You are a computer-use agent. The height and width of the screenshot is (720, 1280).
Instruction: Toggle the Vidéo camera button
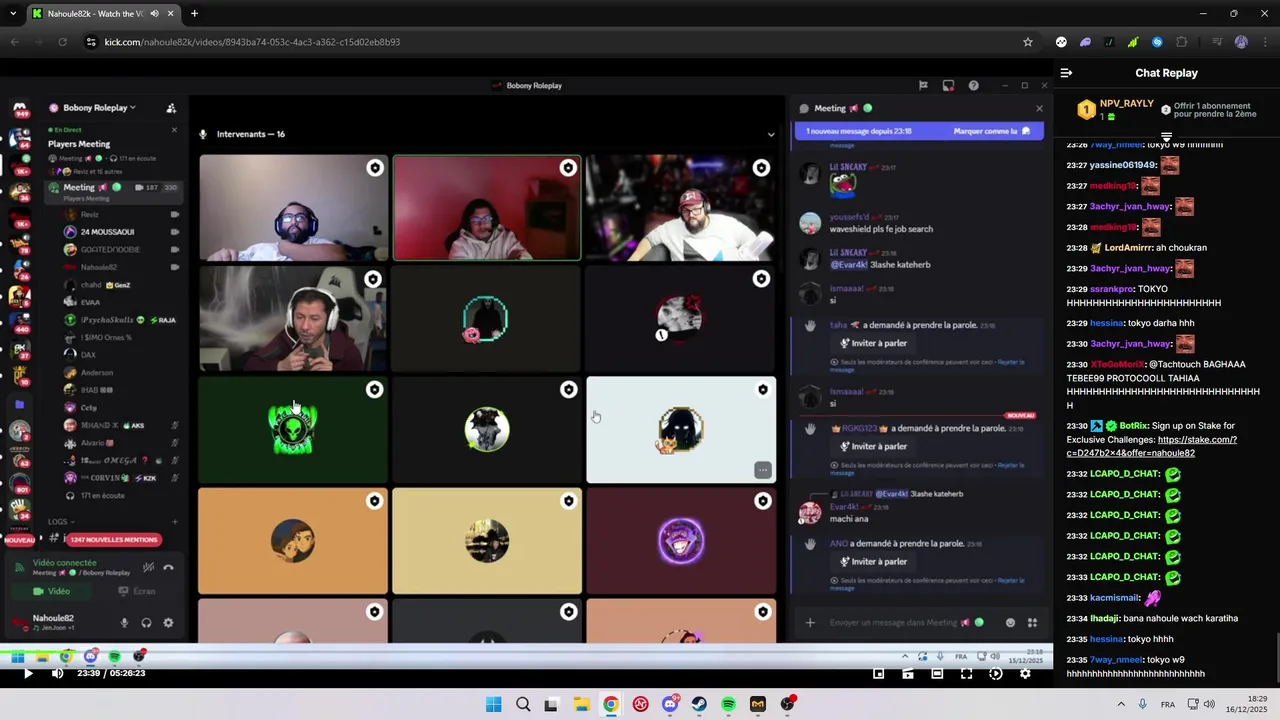pos(52,591)
